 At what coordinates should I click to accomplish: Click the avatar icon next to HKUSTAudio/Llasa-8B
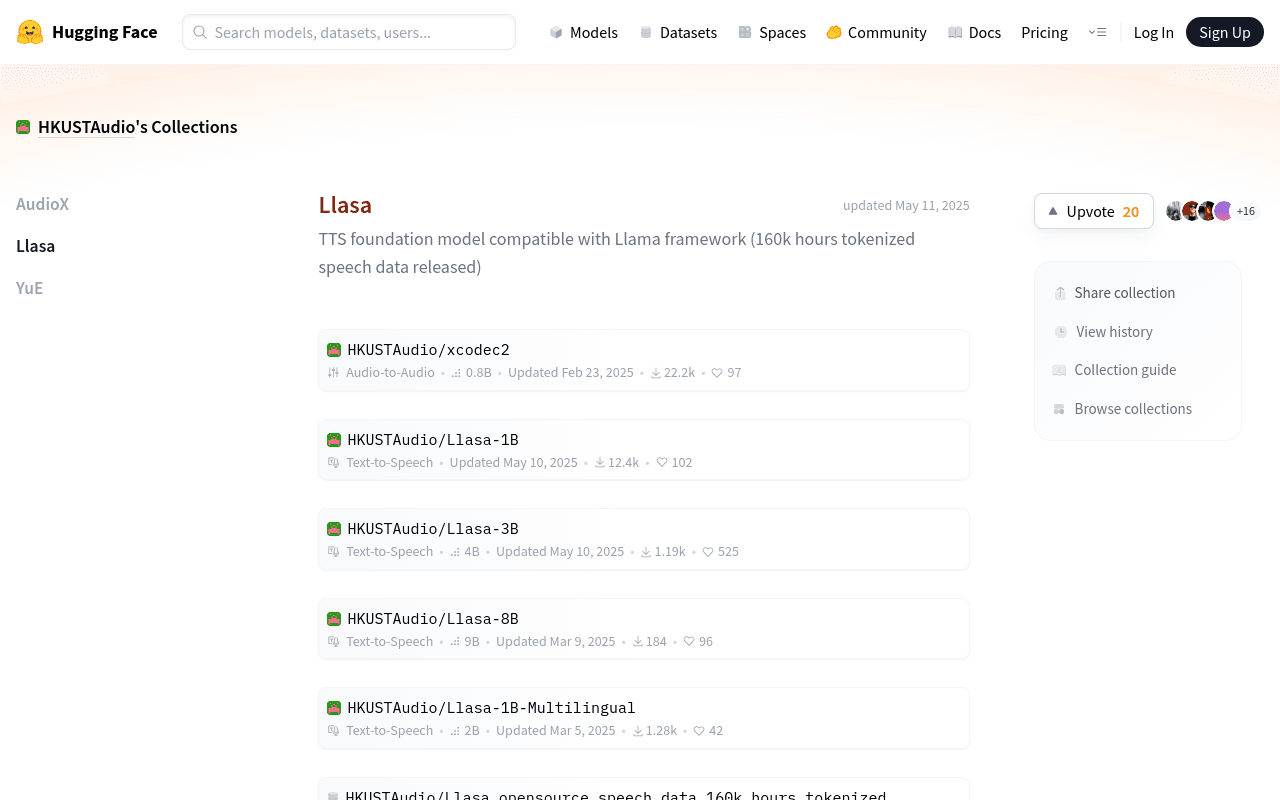tap(334, 619)
